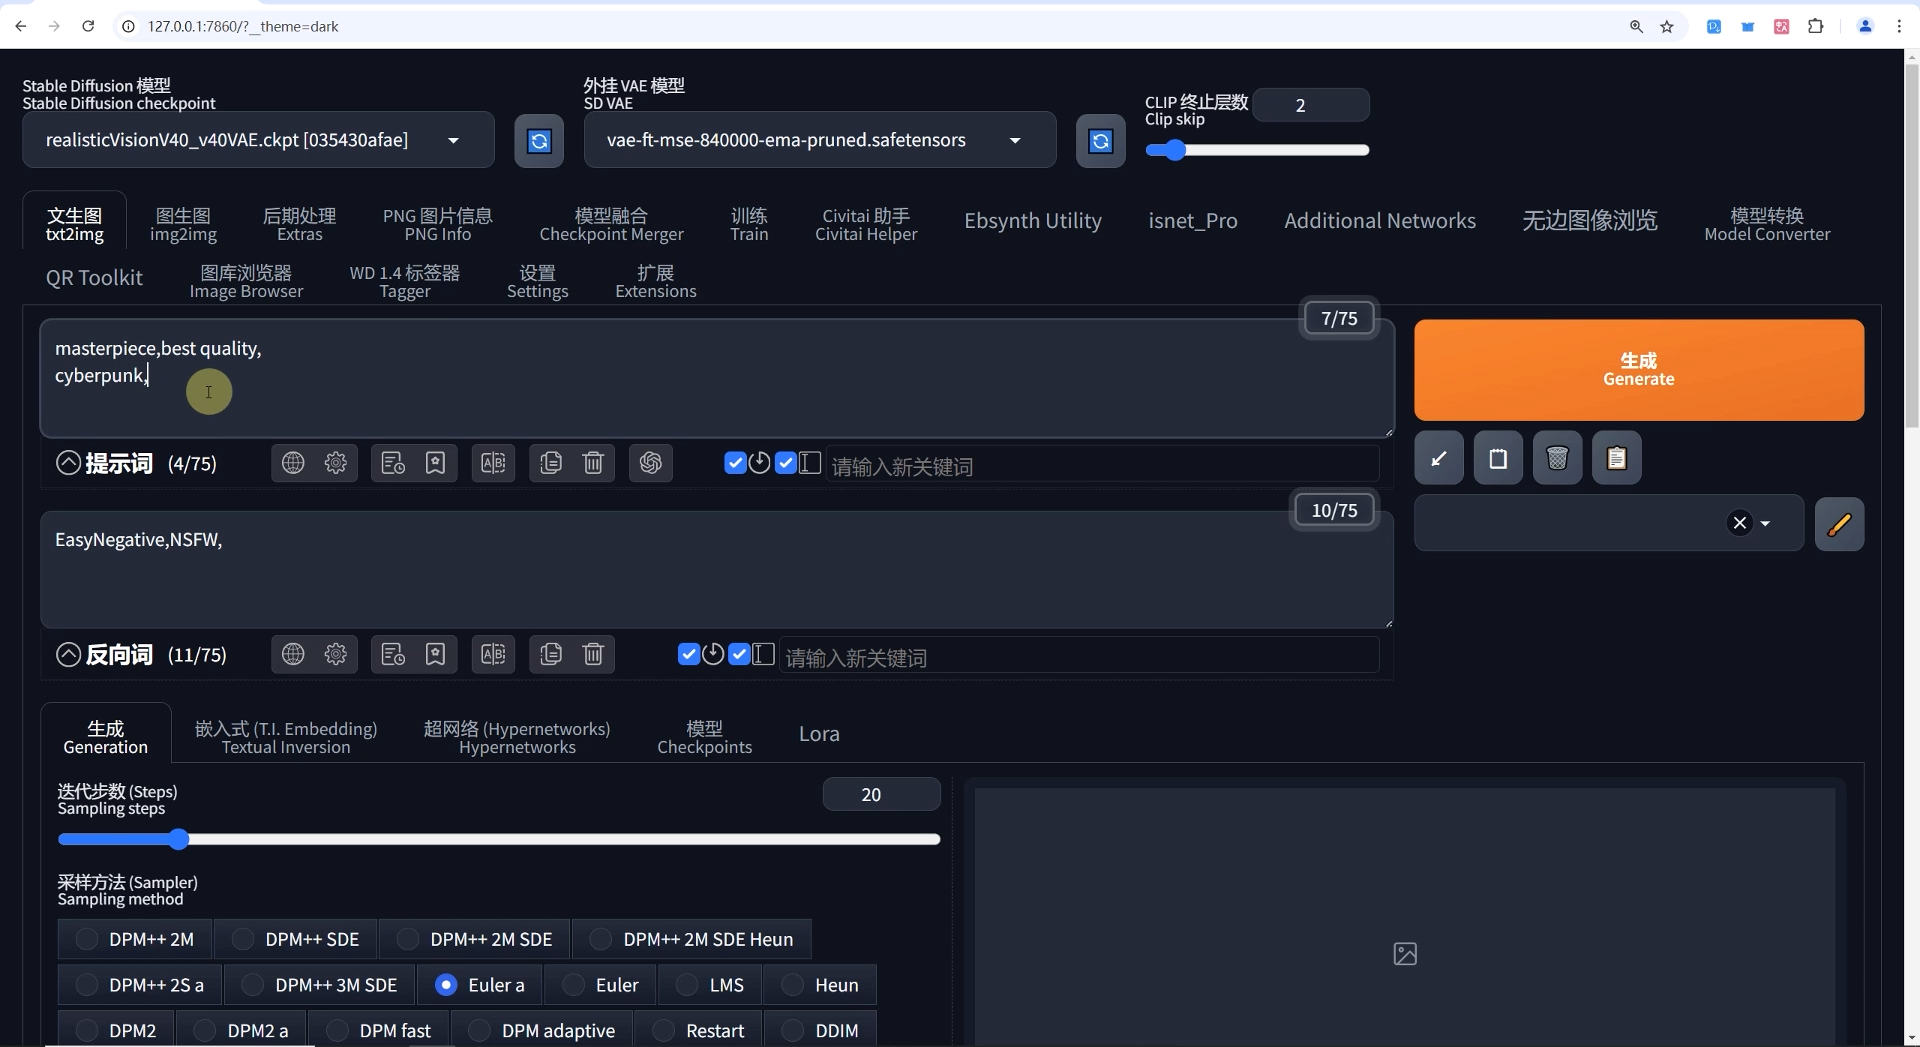Refresh the SD VAE list
Viewport: 1920px width, 1047px height.
(x=1101, y=141)
